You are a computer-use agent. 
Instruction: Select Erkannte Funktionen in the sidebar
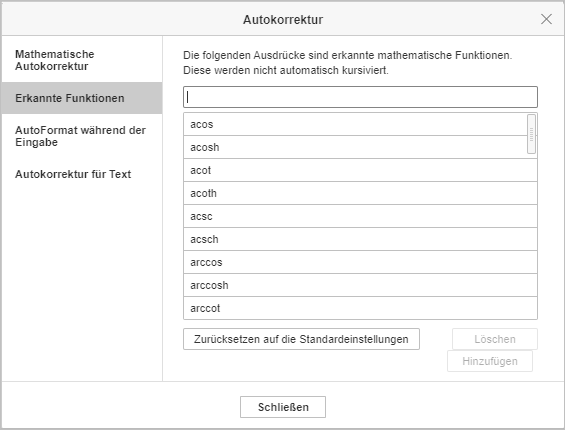pos(82,98)
